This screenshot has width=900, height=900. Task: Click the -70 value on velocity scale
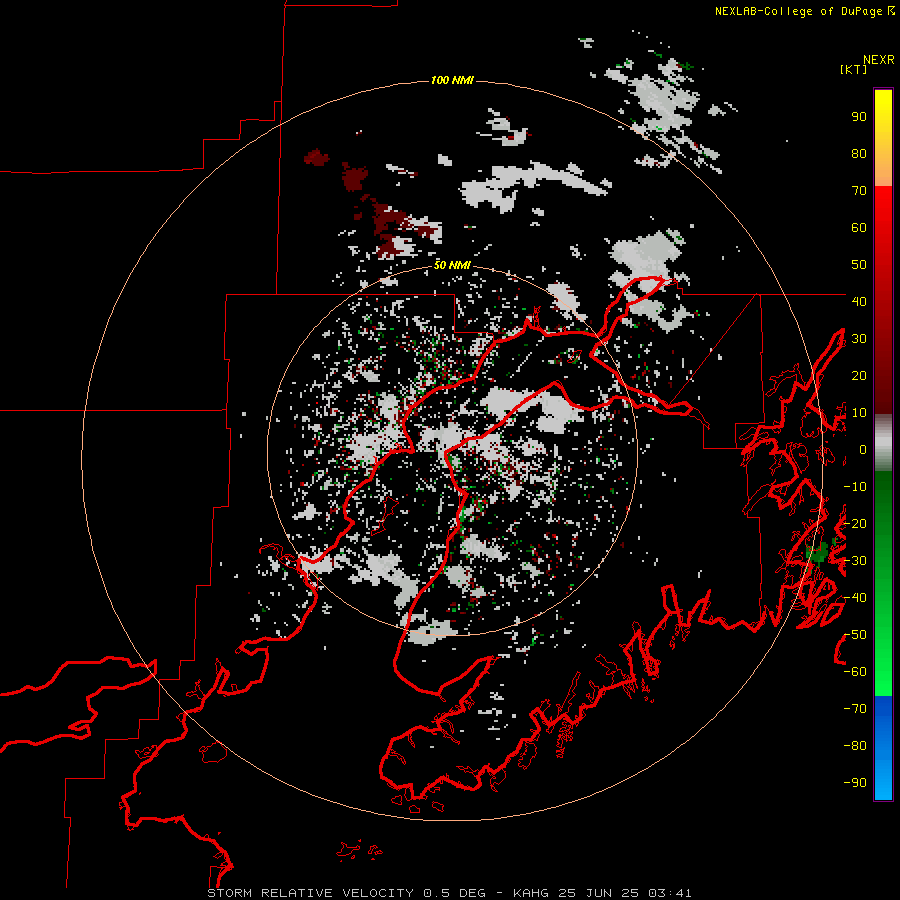click(x=855, y=709)
